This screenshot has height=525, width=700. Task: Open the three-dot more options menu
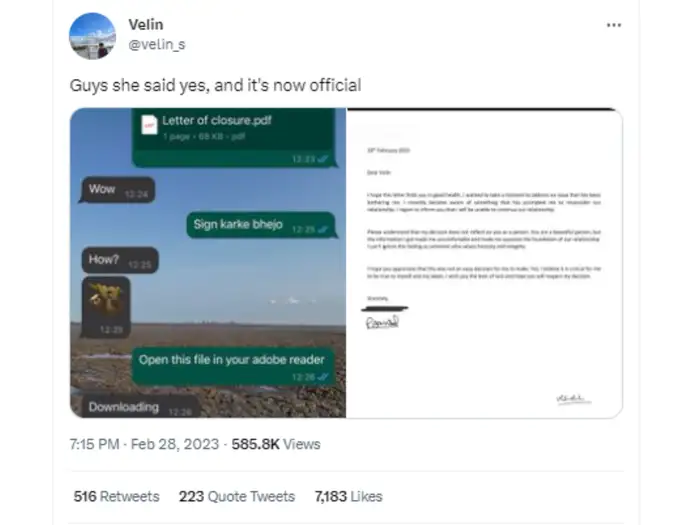pos(614,25)
